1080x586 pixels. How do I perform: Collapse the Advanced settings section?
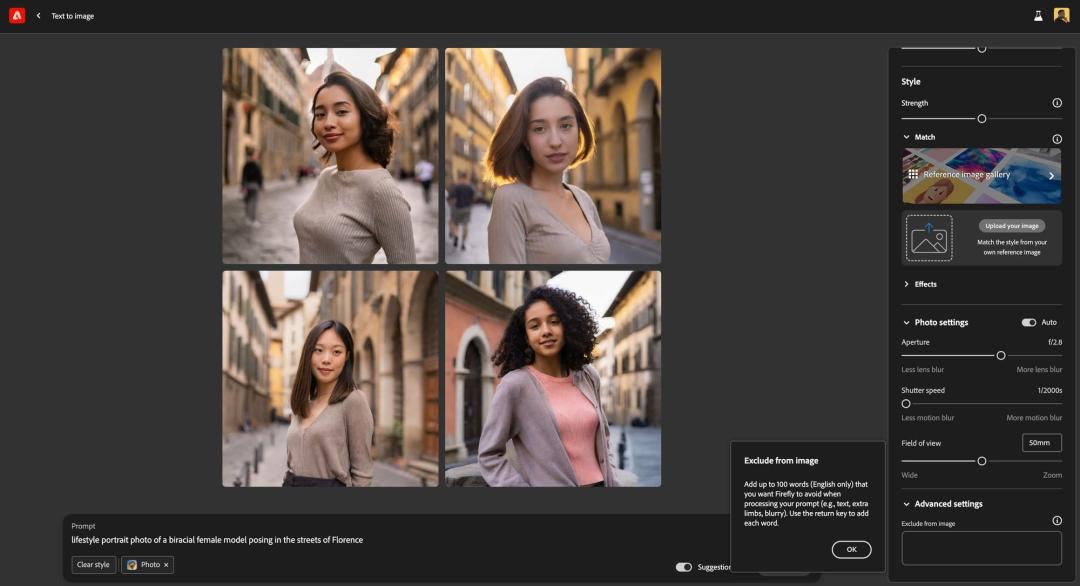coord(907,504)
